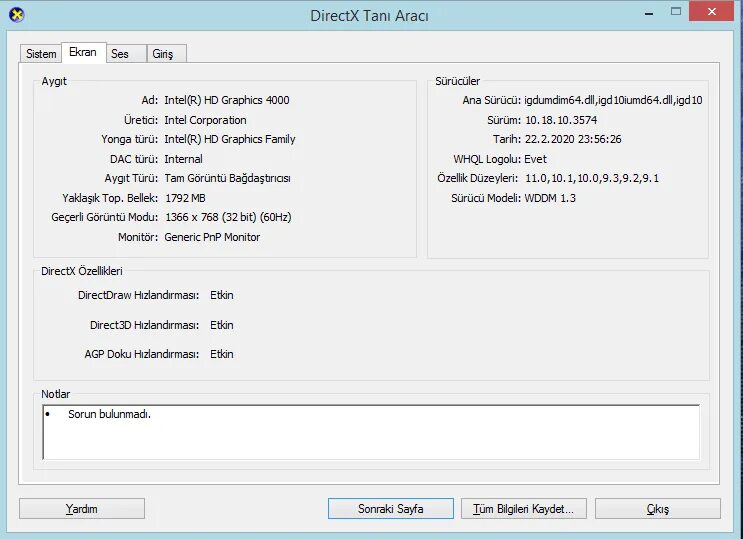Click the Generic PnP Monitor value
Screen dimensions: 743x539
click(212, 237)
